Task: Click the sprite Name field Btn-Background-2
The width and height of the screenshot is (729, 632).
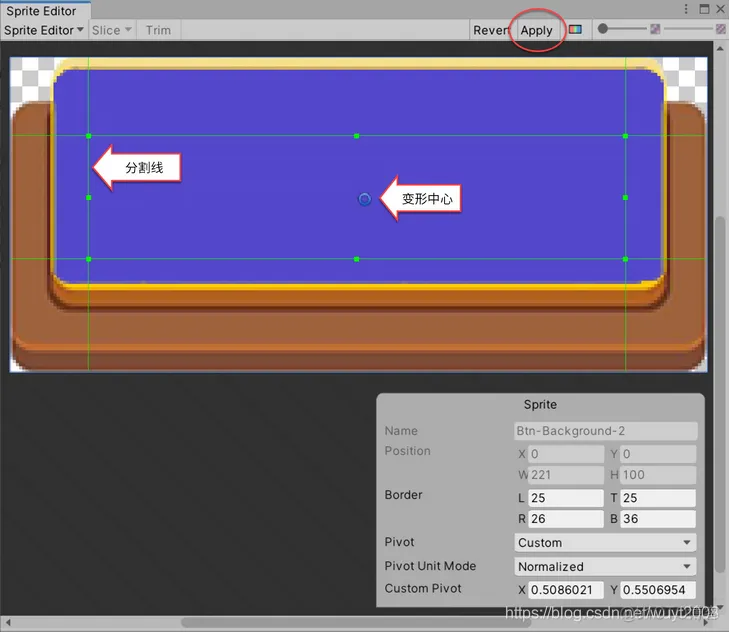Action: [605, 431]
